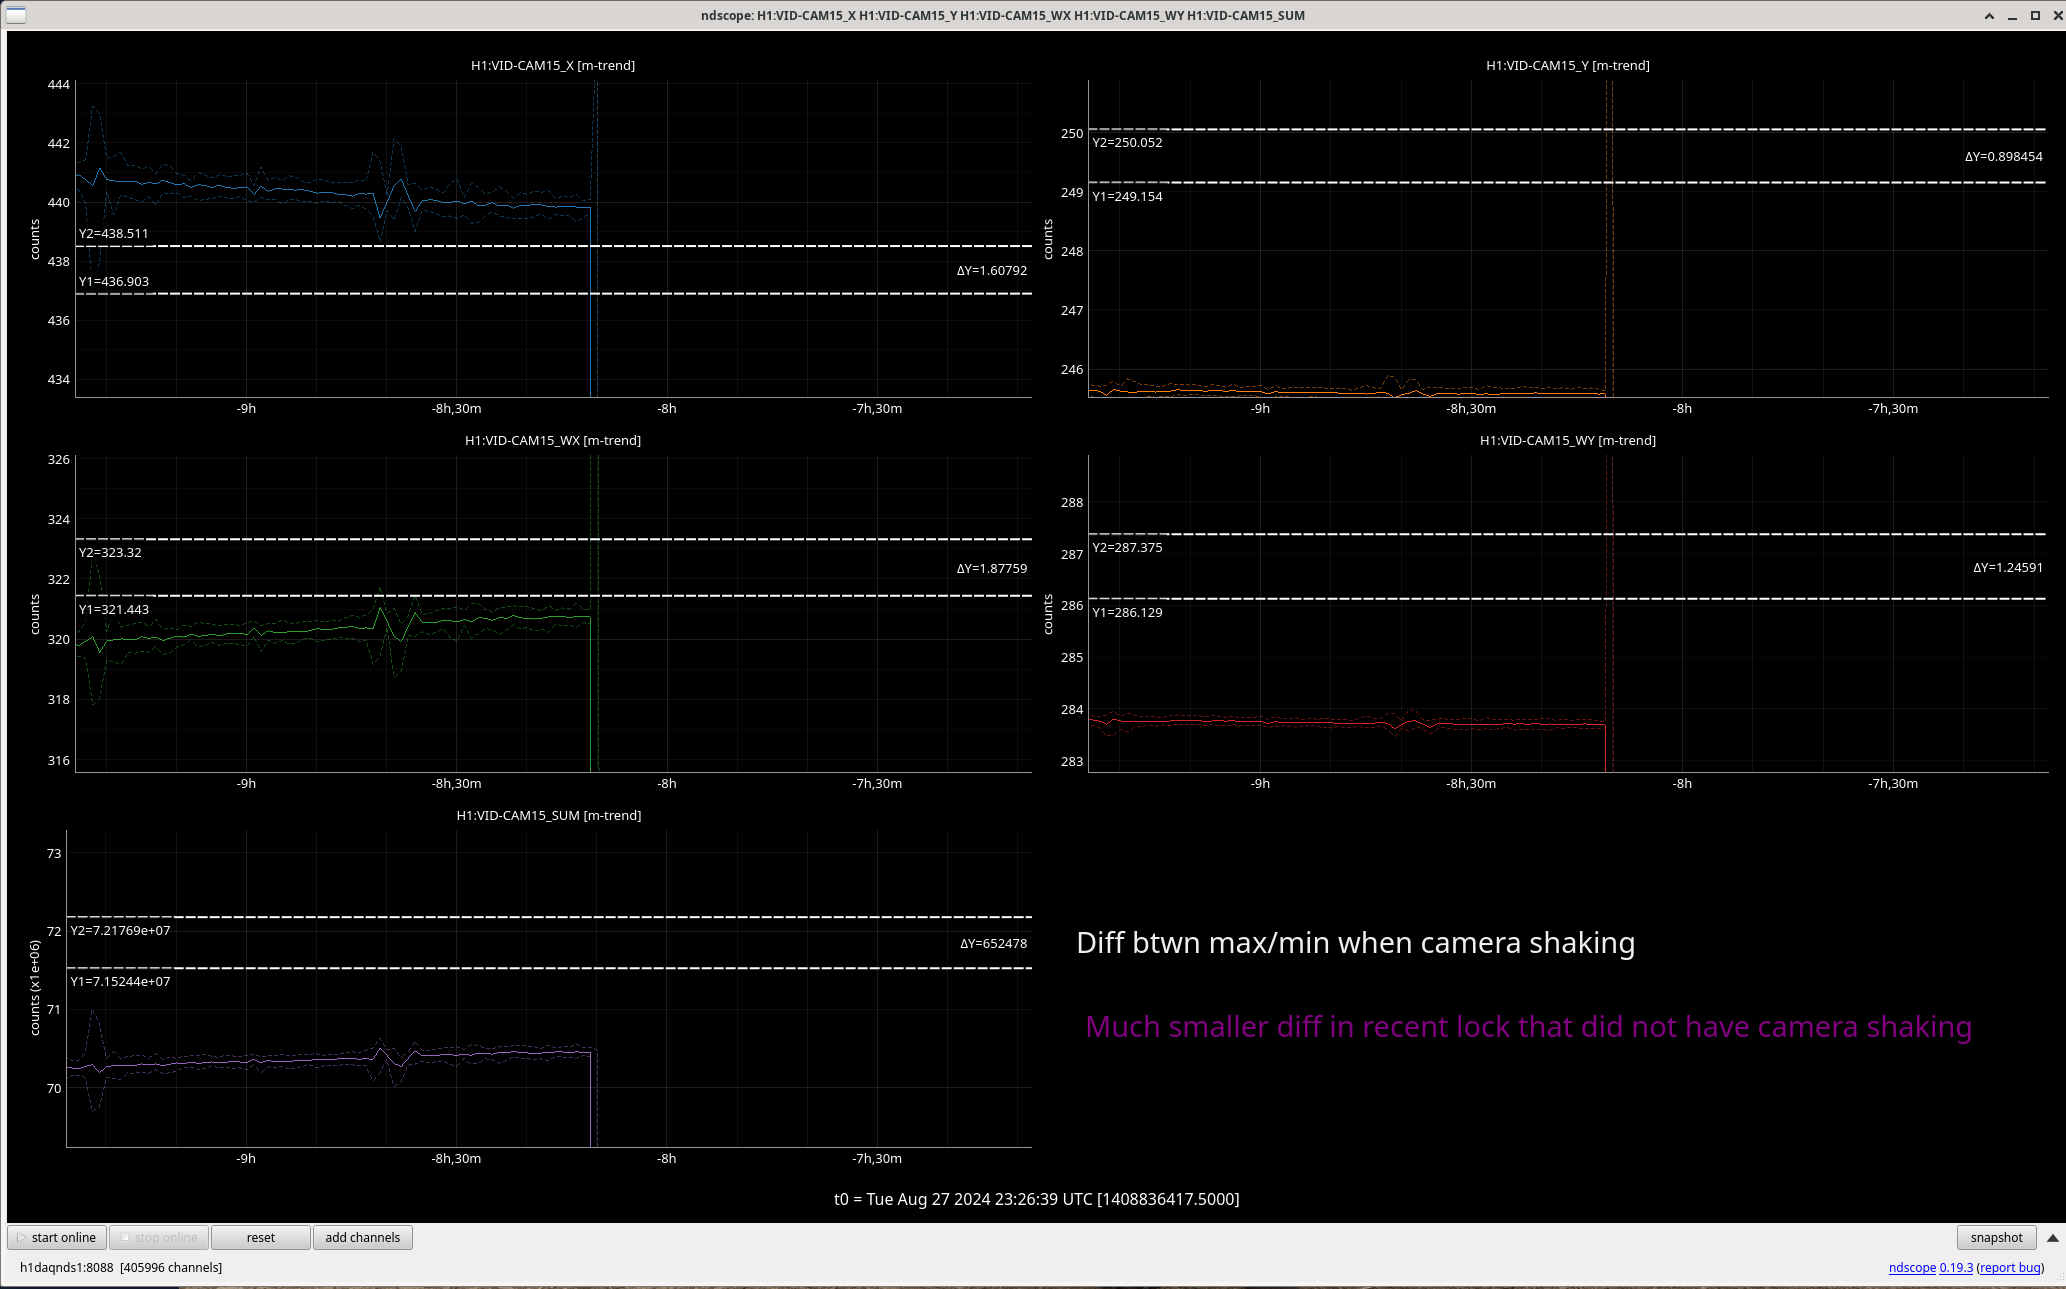Click the reset button
Viewport: 2066px width, 1289px height.
(261, 1237)
